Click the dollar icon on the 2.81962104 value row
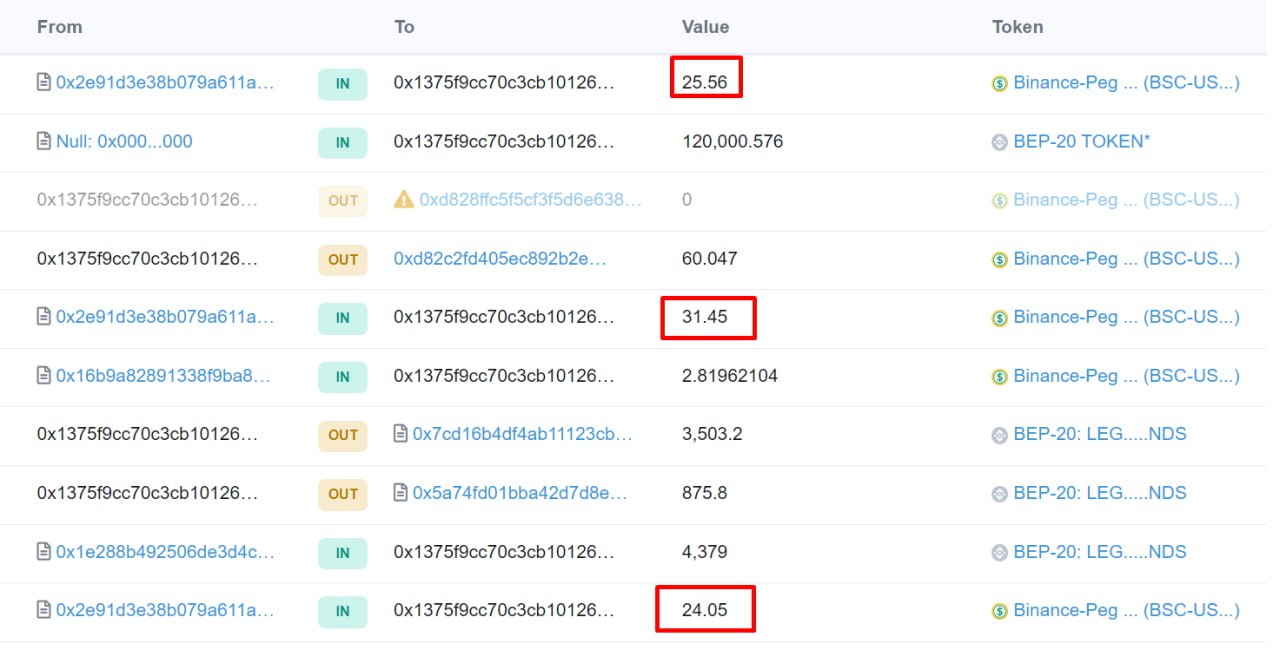 coord(999,376)
